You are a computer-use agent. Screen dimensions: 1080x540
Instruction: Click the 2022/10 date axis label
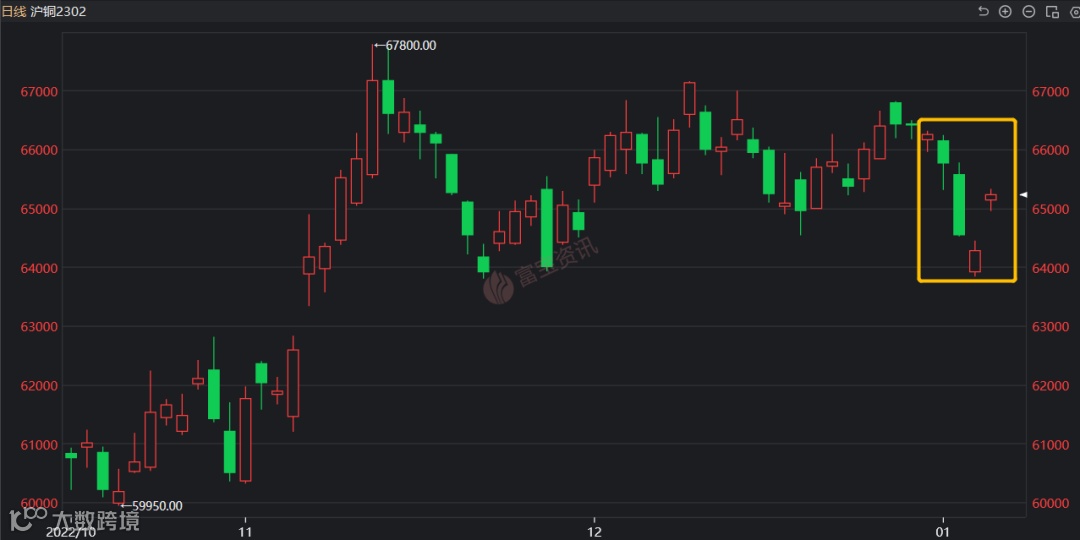coord(71,532)
